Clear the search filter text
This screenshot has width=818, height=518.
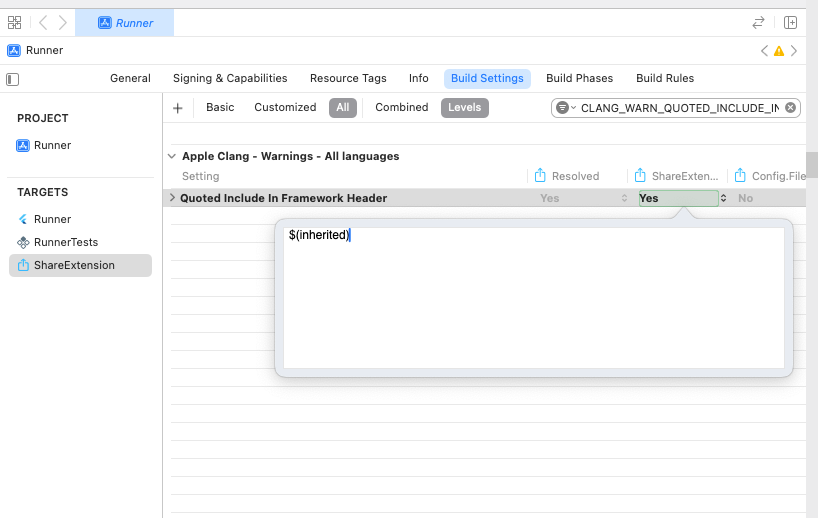790,107
